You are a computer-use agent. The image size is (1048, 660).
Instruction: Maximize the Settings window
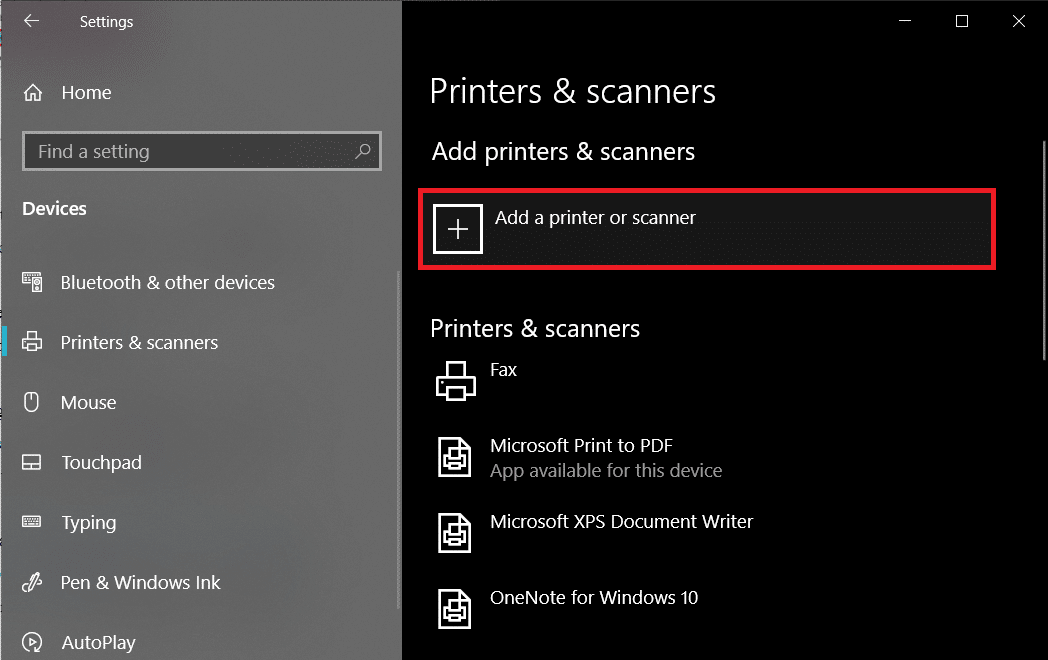coord(962,21)
